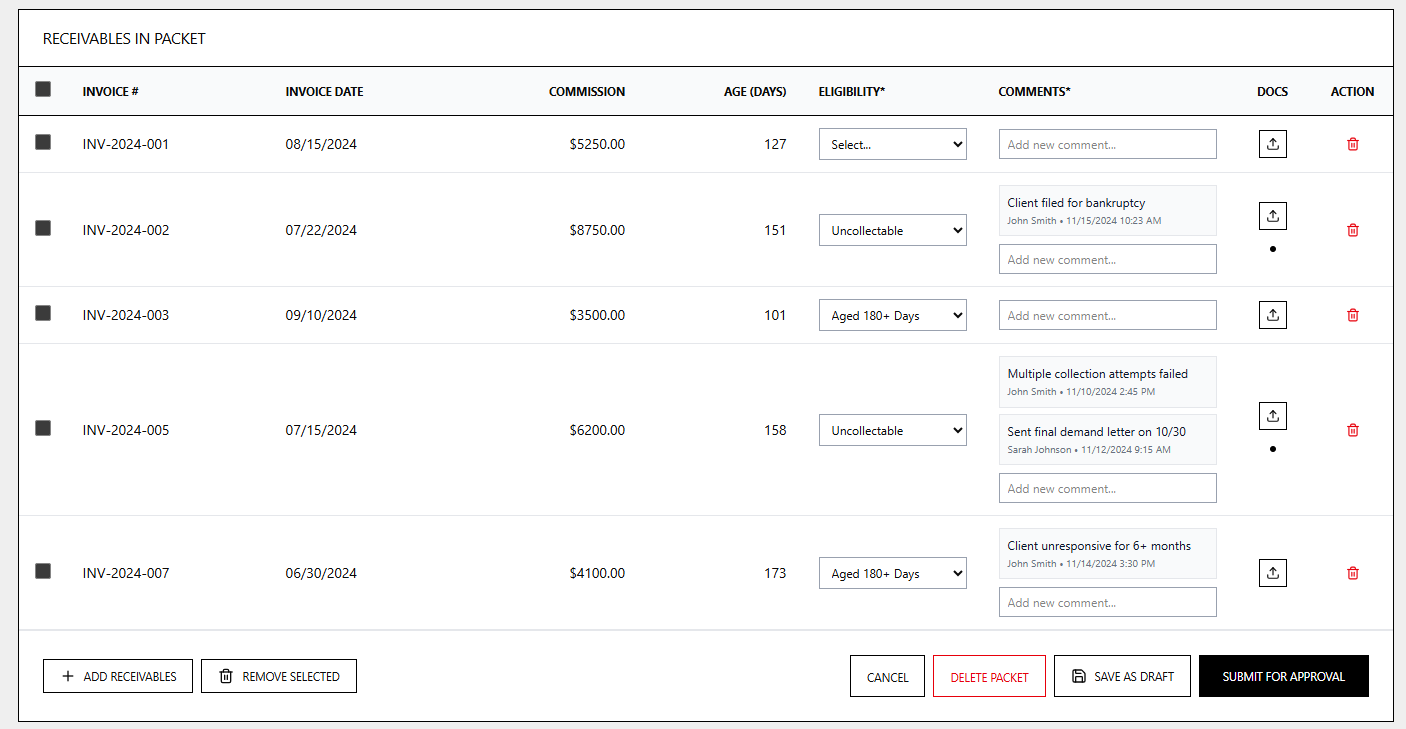Image resolution: width=1406 pixels, height=729 pixels.
Task: Open the Eligibility dropdown for INV-2024-001
Action: [892, 143]
